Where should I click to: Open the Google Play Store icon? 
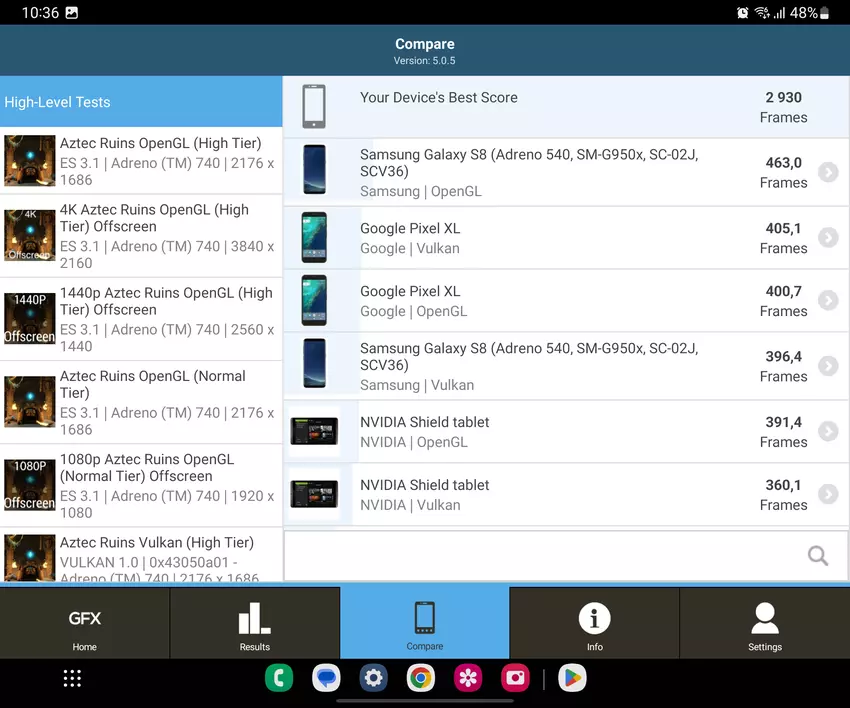coord(572,679)
